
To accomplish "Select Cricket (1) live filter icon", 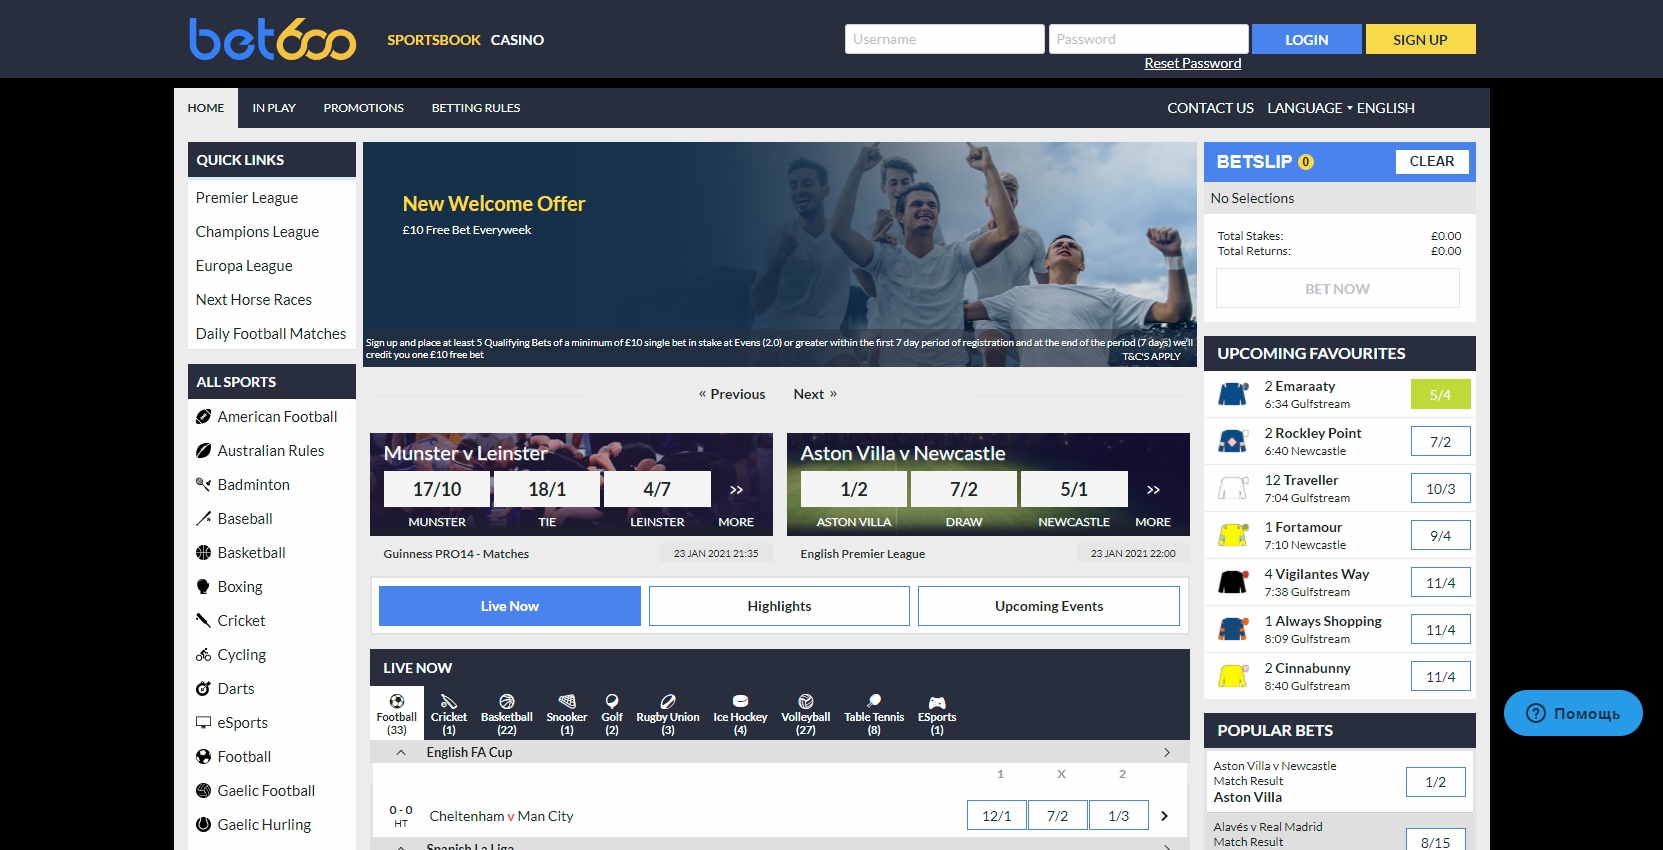I will point(449,702).
